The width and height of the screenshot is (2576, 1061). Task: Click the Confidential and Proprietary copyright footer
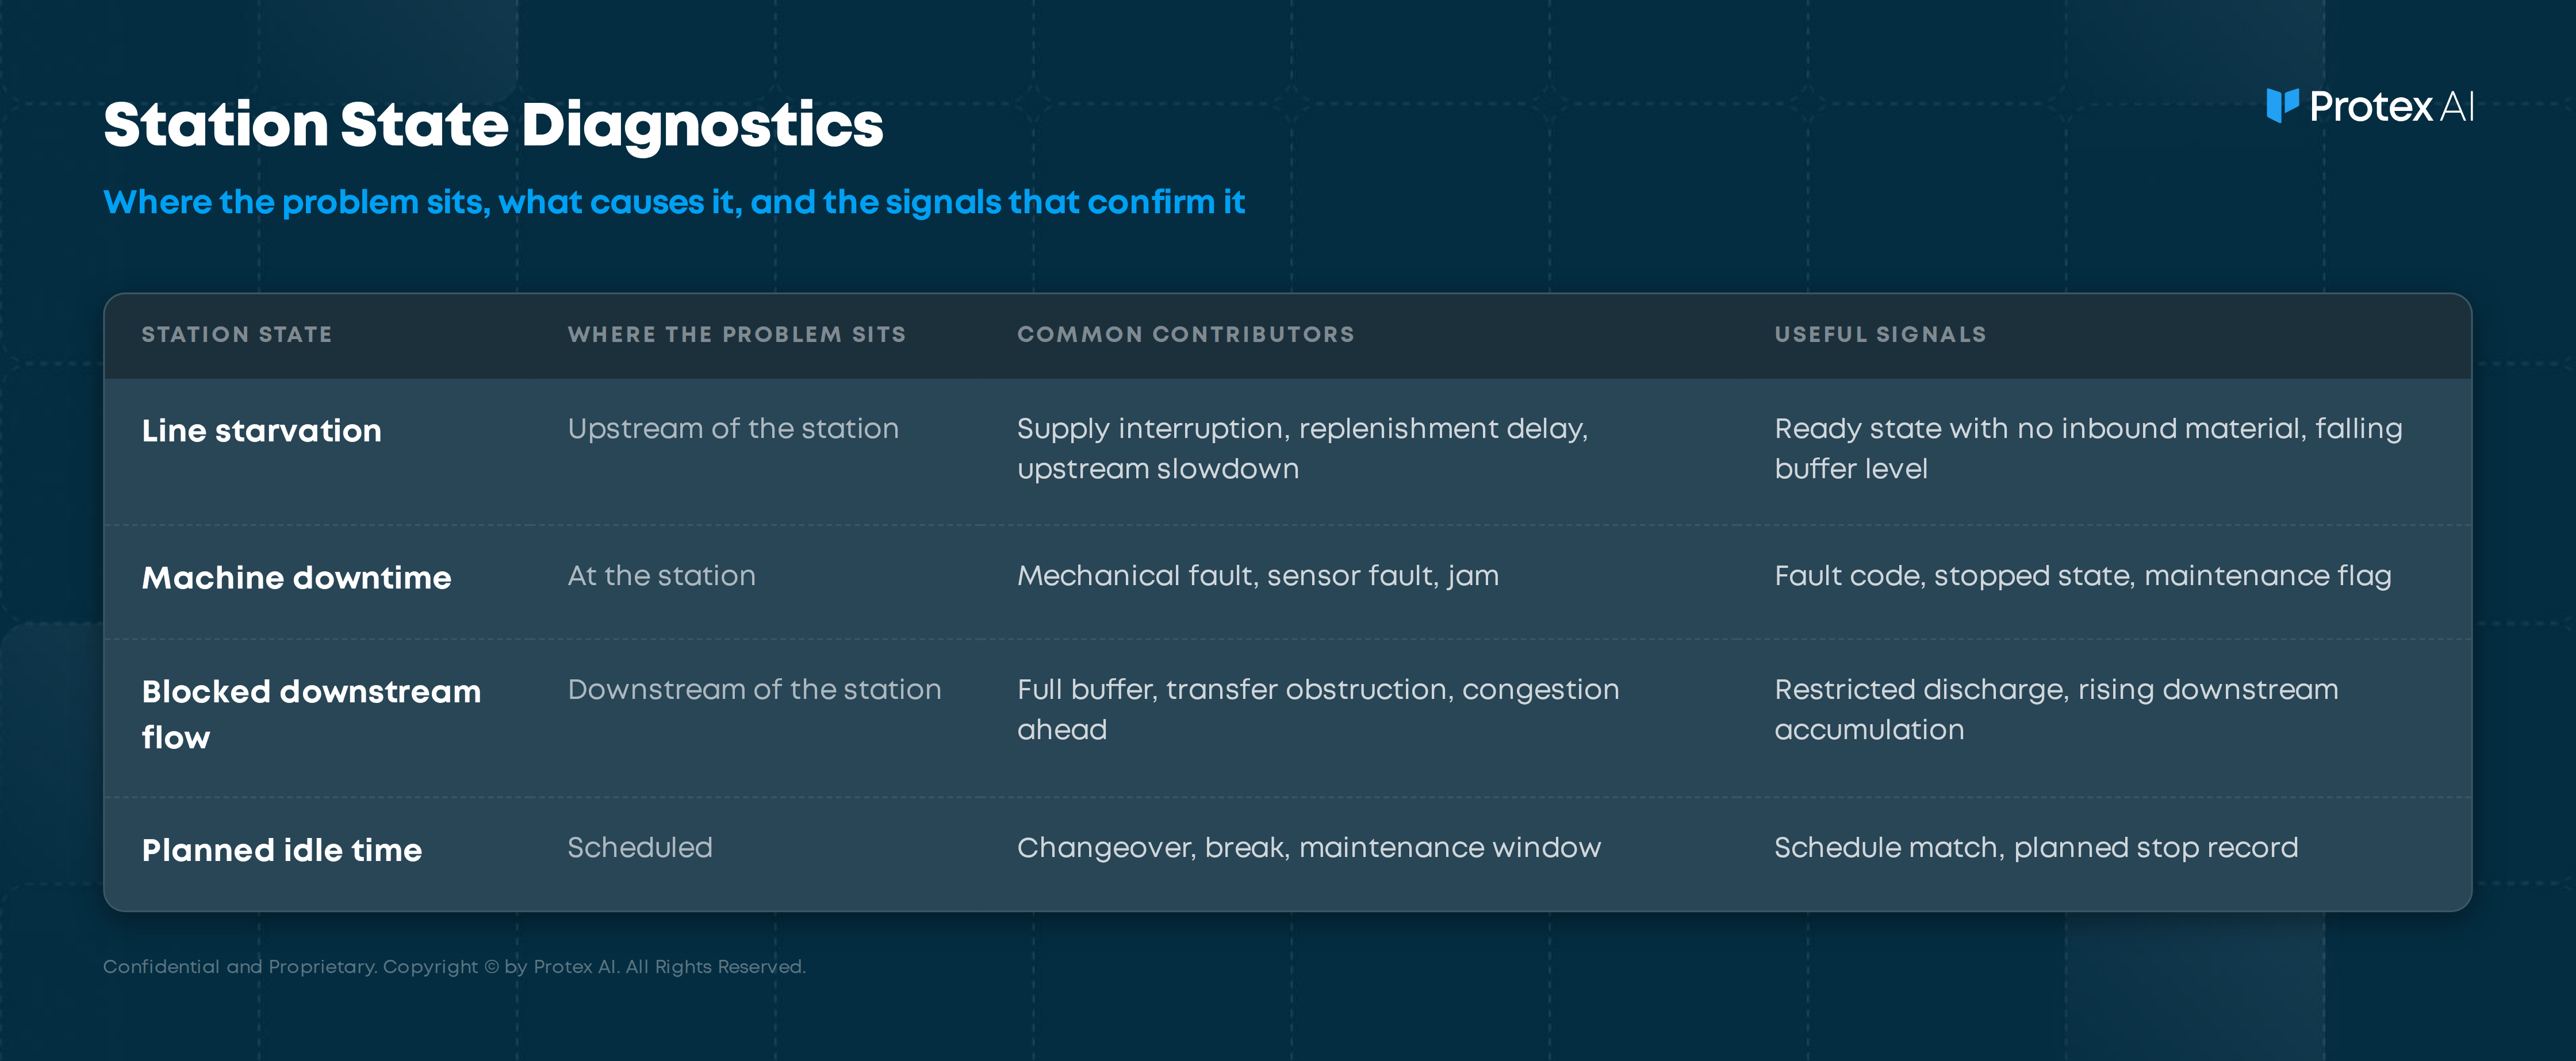click(454, 967)
